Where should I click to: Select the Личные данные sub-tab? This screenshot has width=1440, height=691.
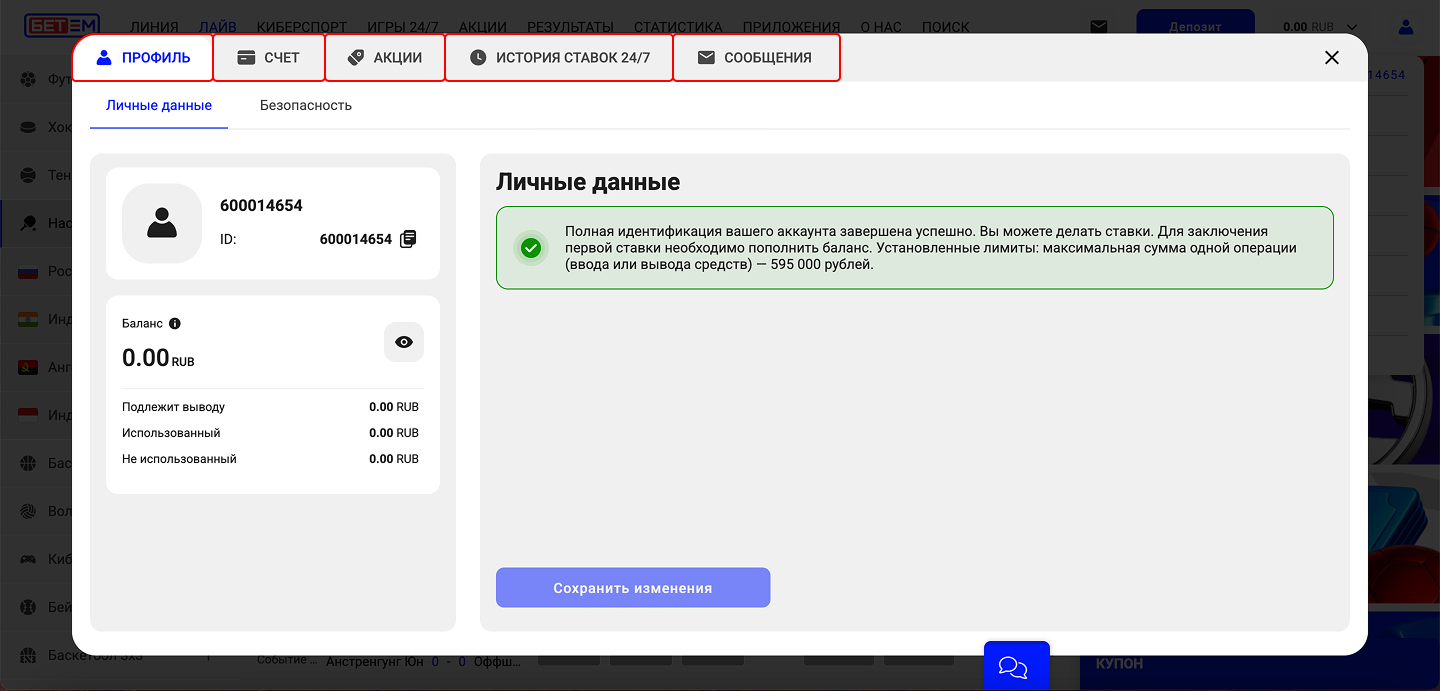[159, 105]
